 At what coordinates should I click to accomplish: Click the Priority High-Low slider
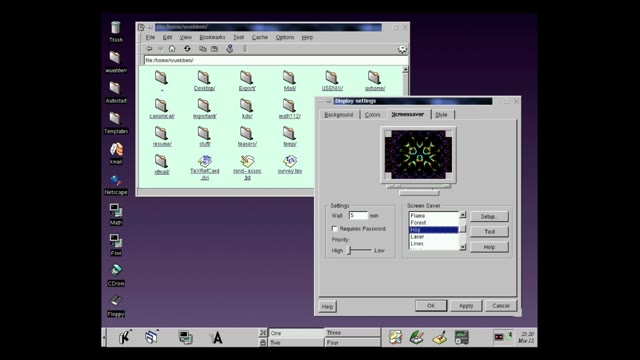(x=359, y=250)
